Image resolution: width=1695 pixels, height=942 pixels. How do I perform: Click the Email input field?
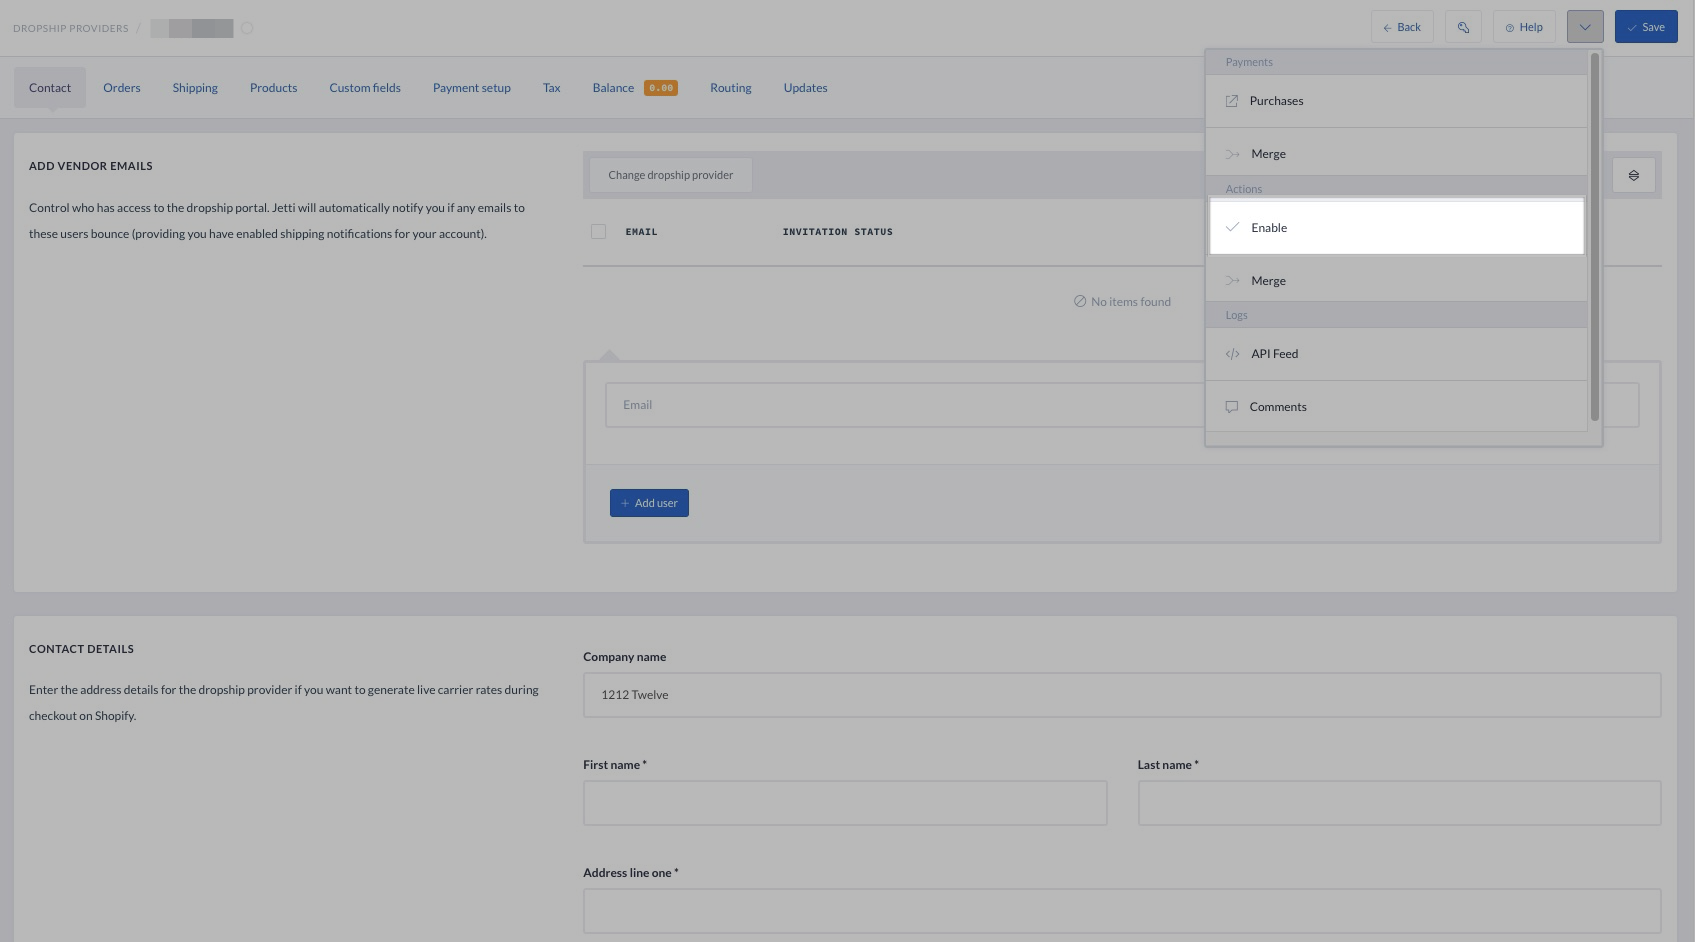(1122, 405)
